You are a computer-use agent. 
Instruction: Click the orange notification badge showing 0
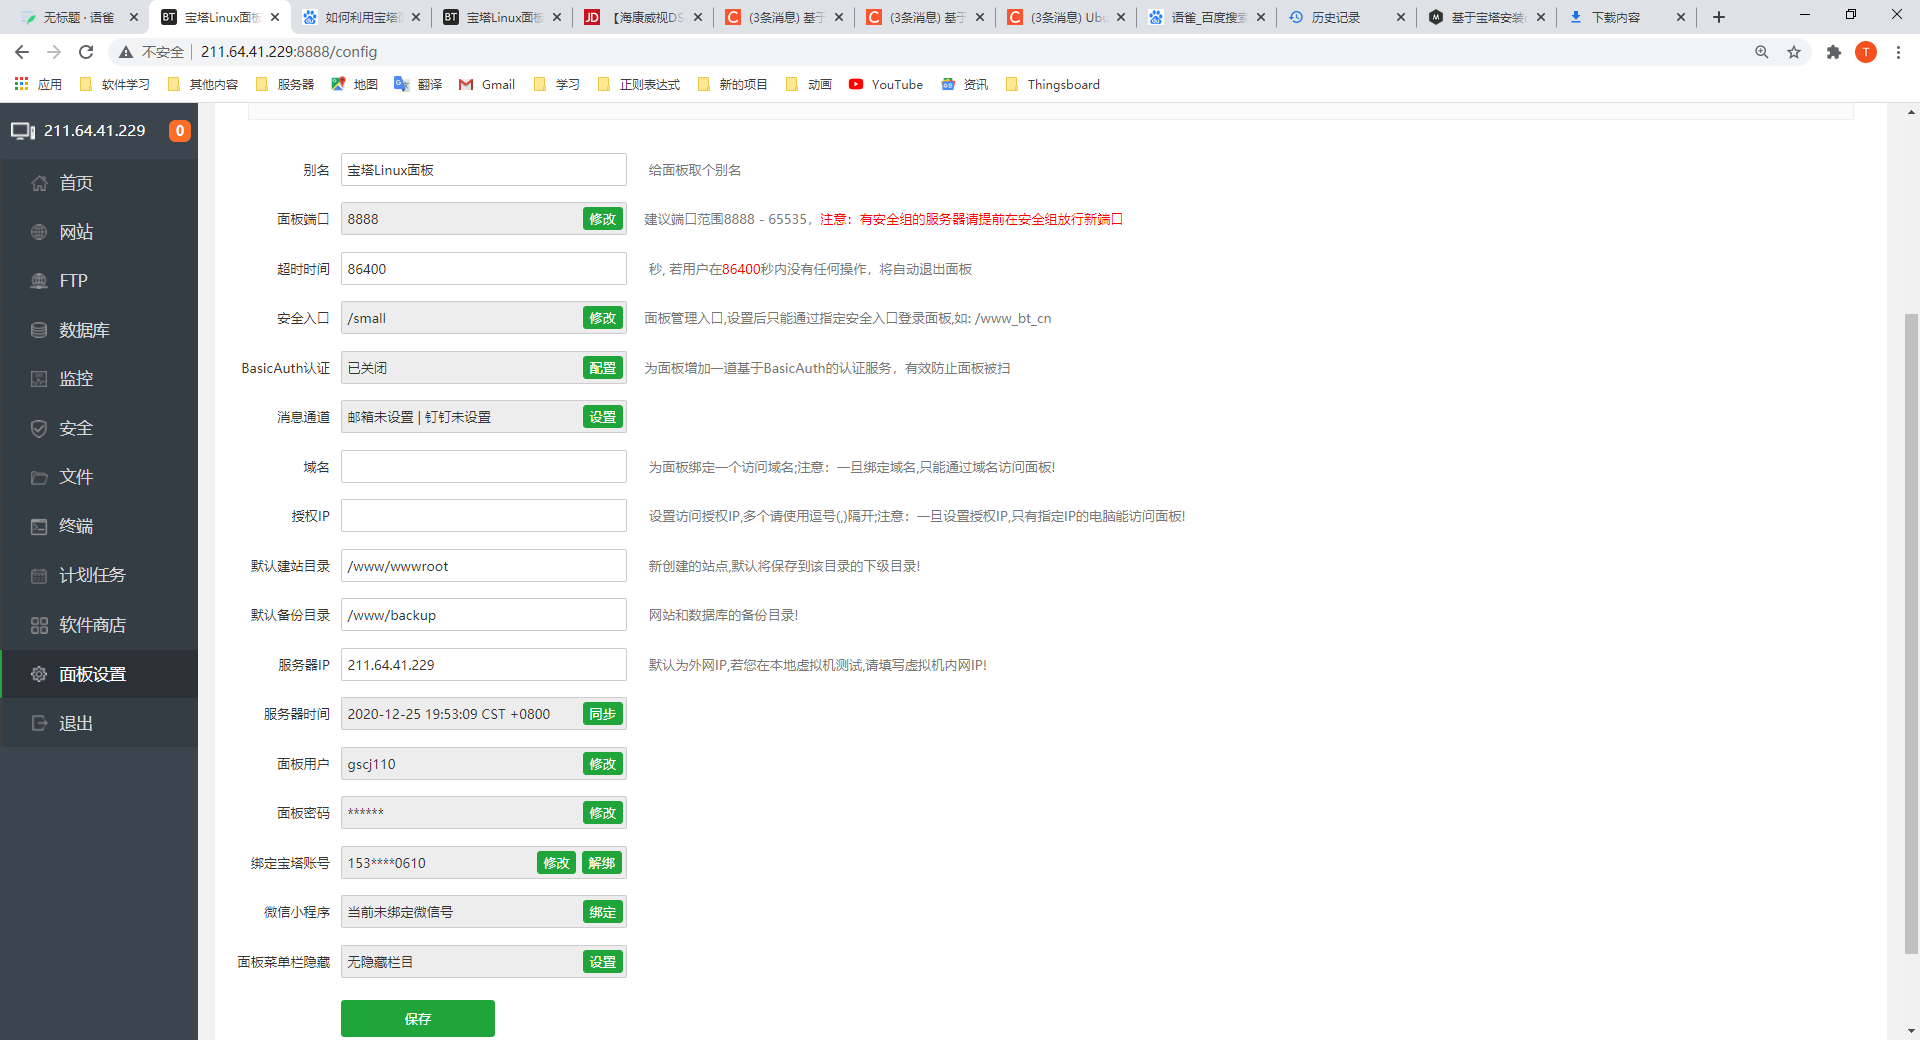pyautogui.click(x=180, y=131)
